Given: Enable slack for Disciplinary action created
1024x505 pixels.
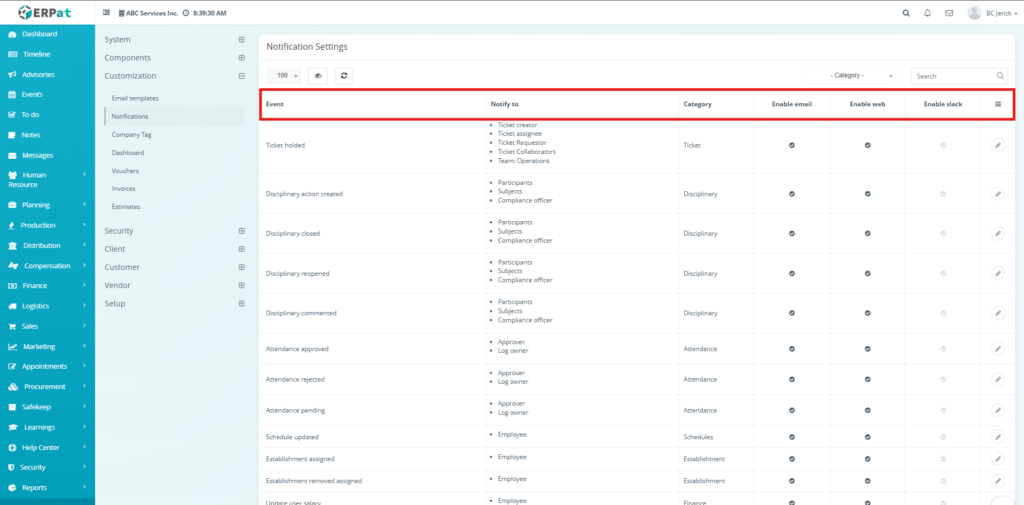Looking at the screenshot, I should 942,193.
